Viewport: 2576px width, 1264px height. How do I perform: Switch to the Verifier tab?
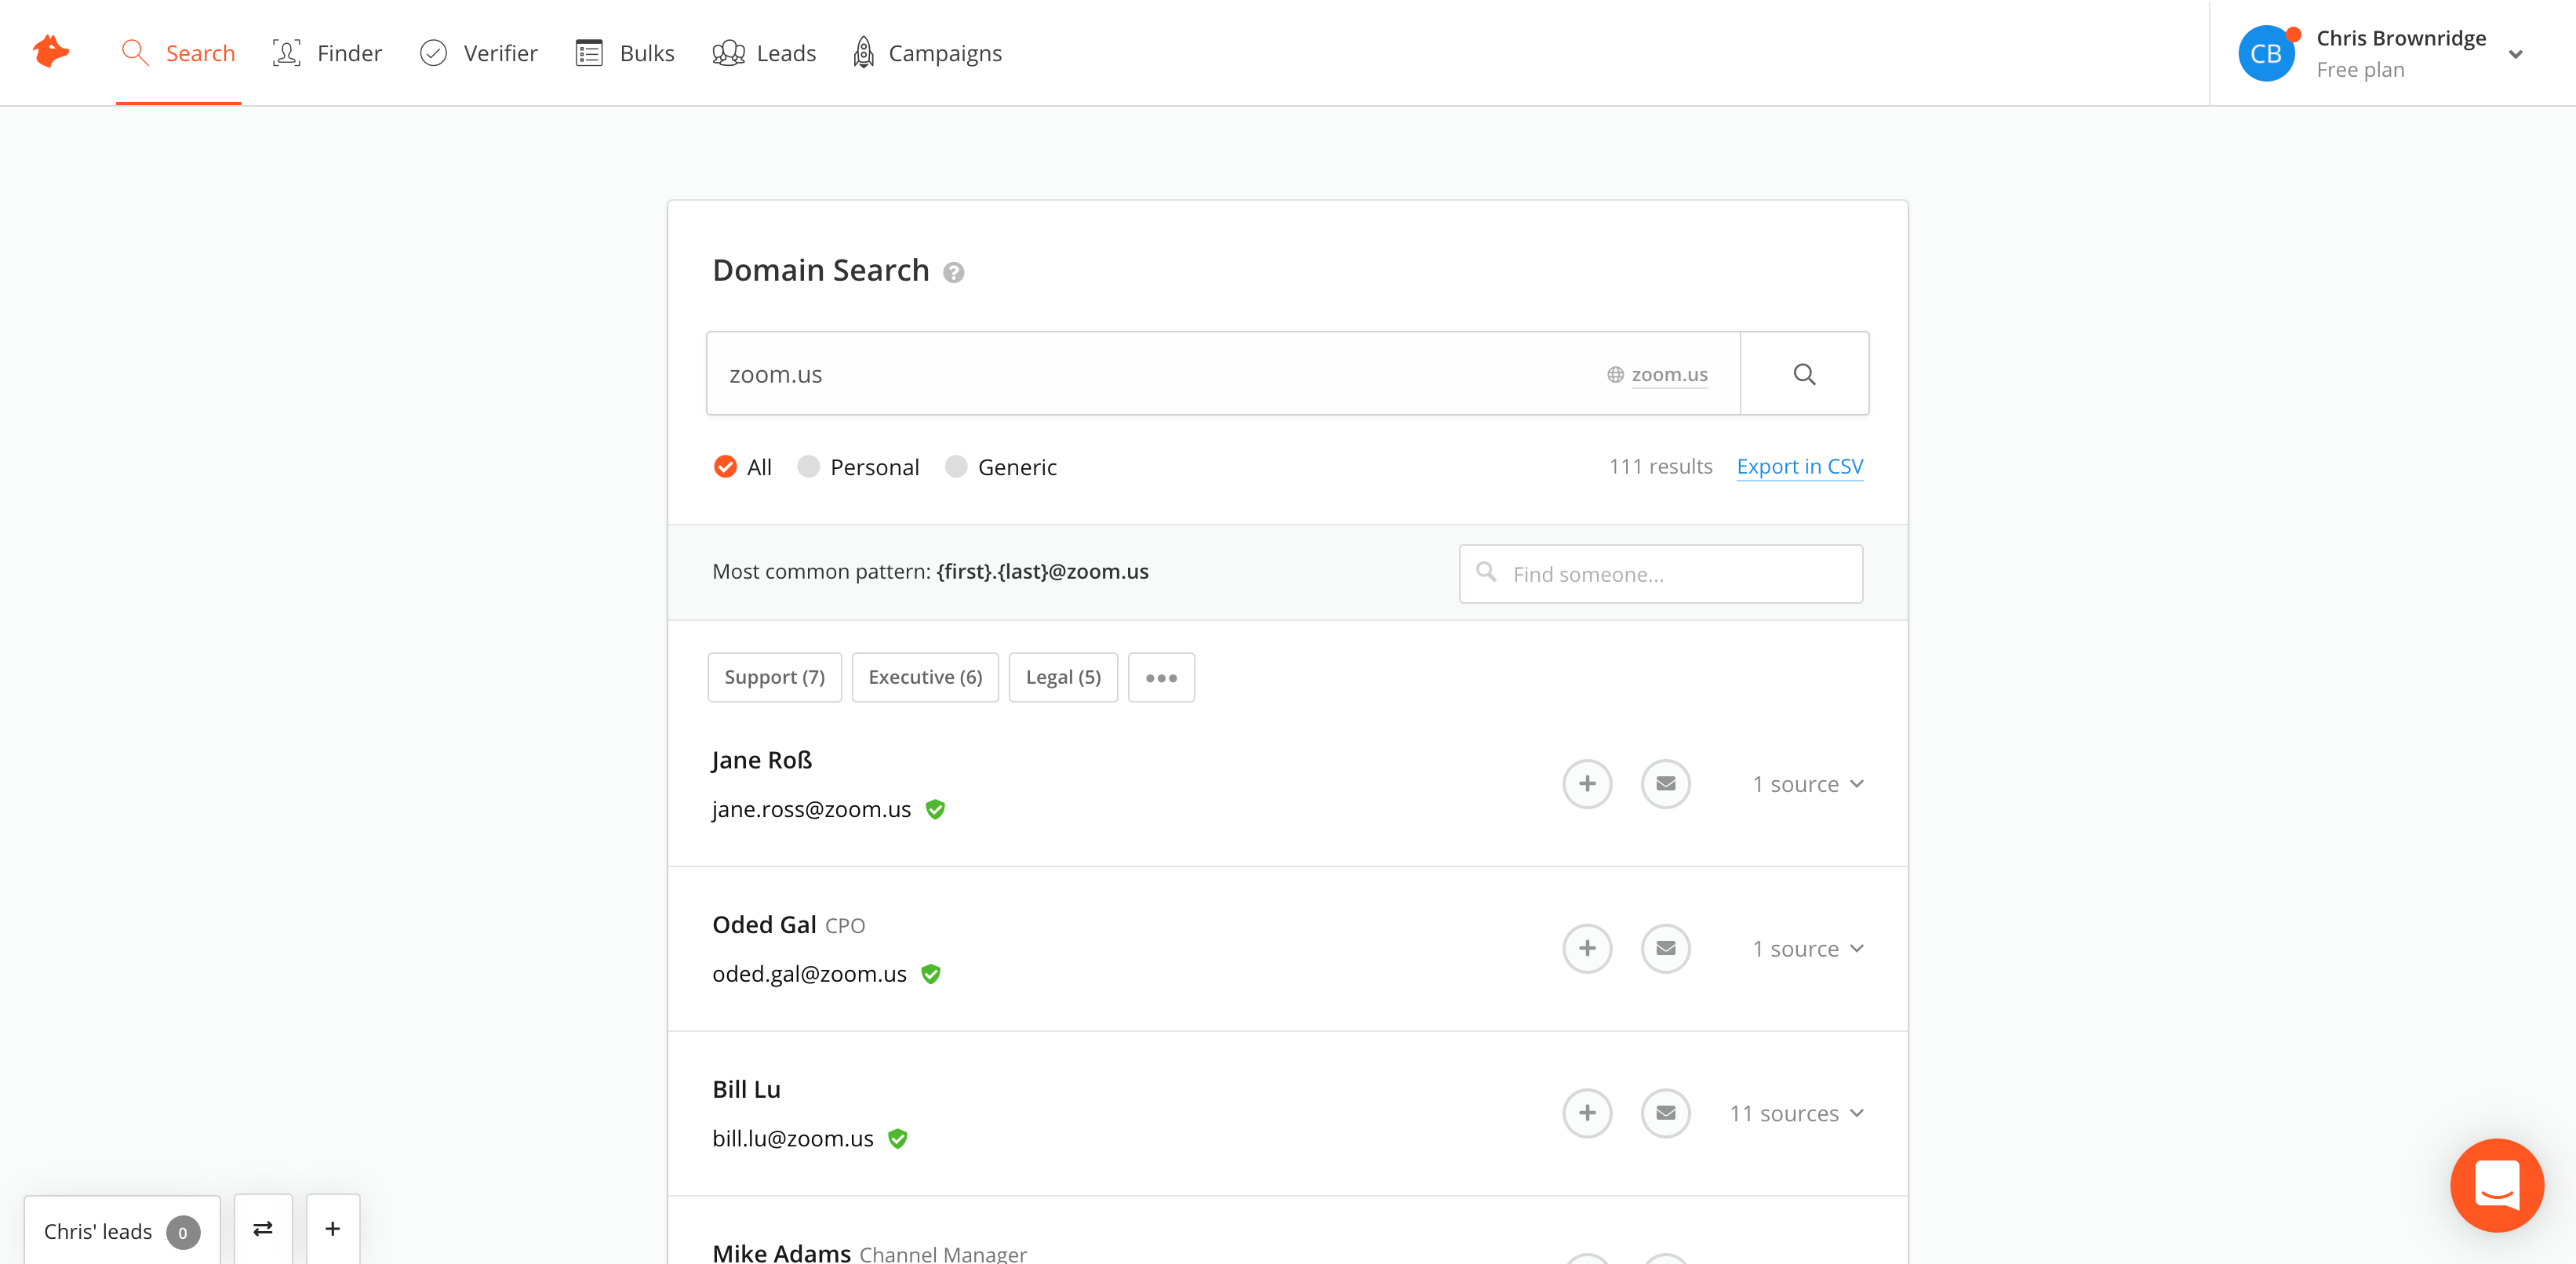click(x=478, y=53)
